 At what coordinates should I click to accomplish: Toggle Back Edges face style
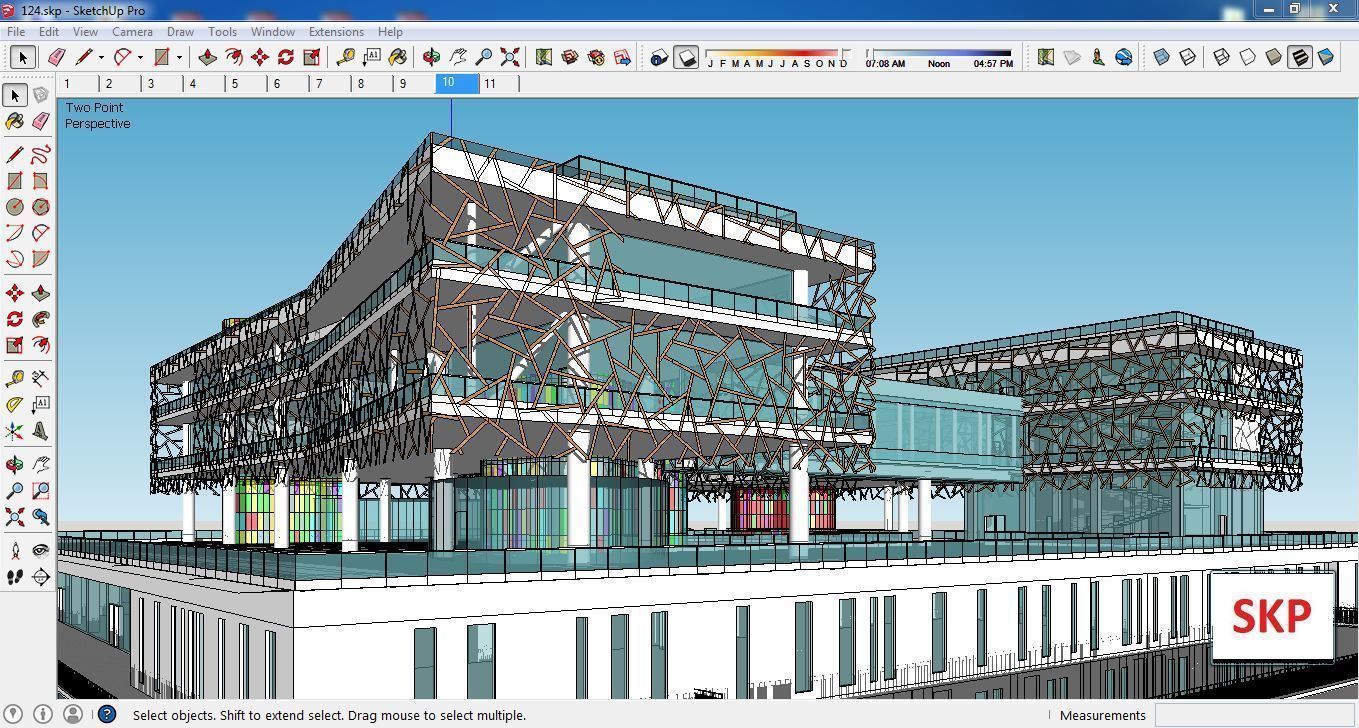tap(1188, 57)
